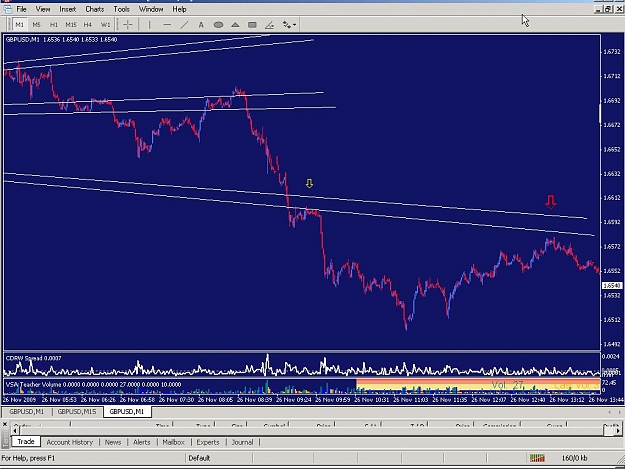Viewport: 625px width, 469px height.
Task: Switch chart to M1 timeframe button
Action: 20,25
